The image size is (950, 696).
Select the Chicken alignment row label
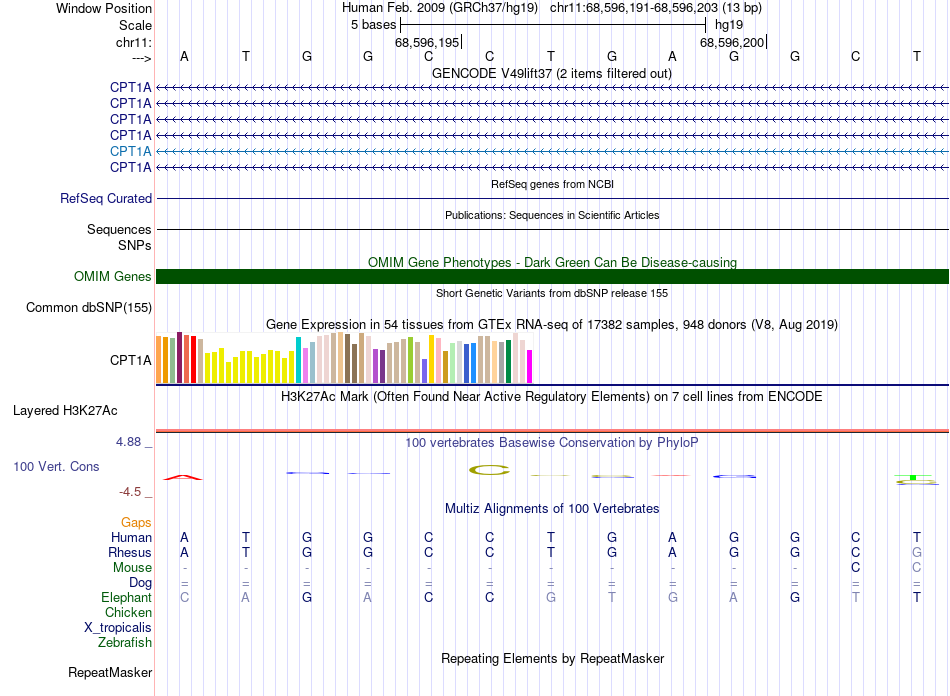pos(128,612)
